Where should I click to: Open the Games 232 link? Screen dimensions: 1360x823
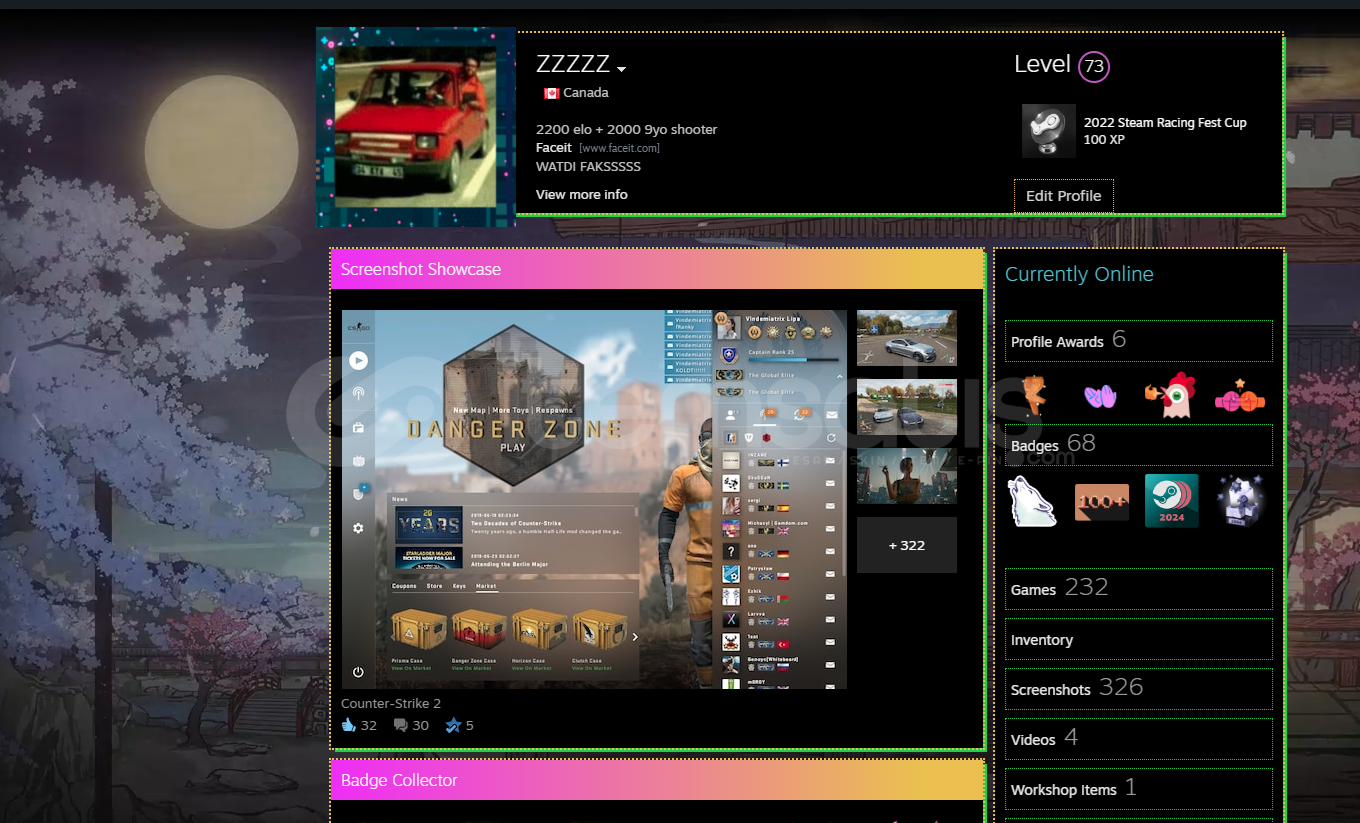click(x=1139, y=589)
